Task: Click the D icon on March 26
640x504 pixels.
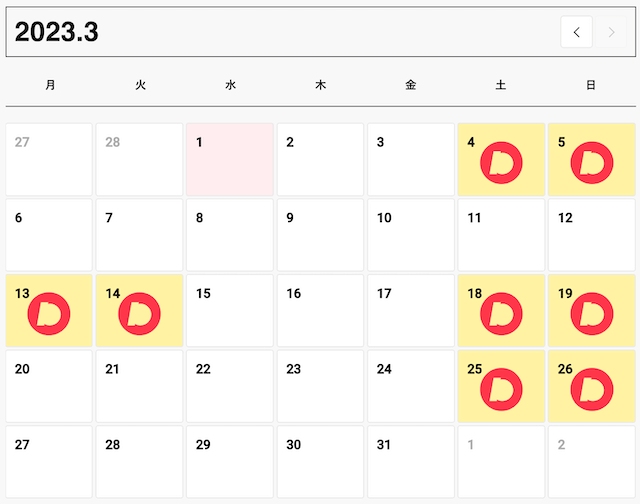Action: tap(592, 389)
